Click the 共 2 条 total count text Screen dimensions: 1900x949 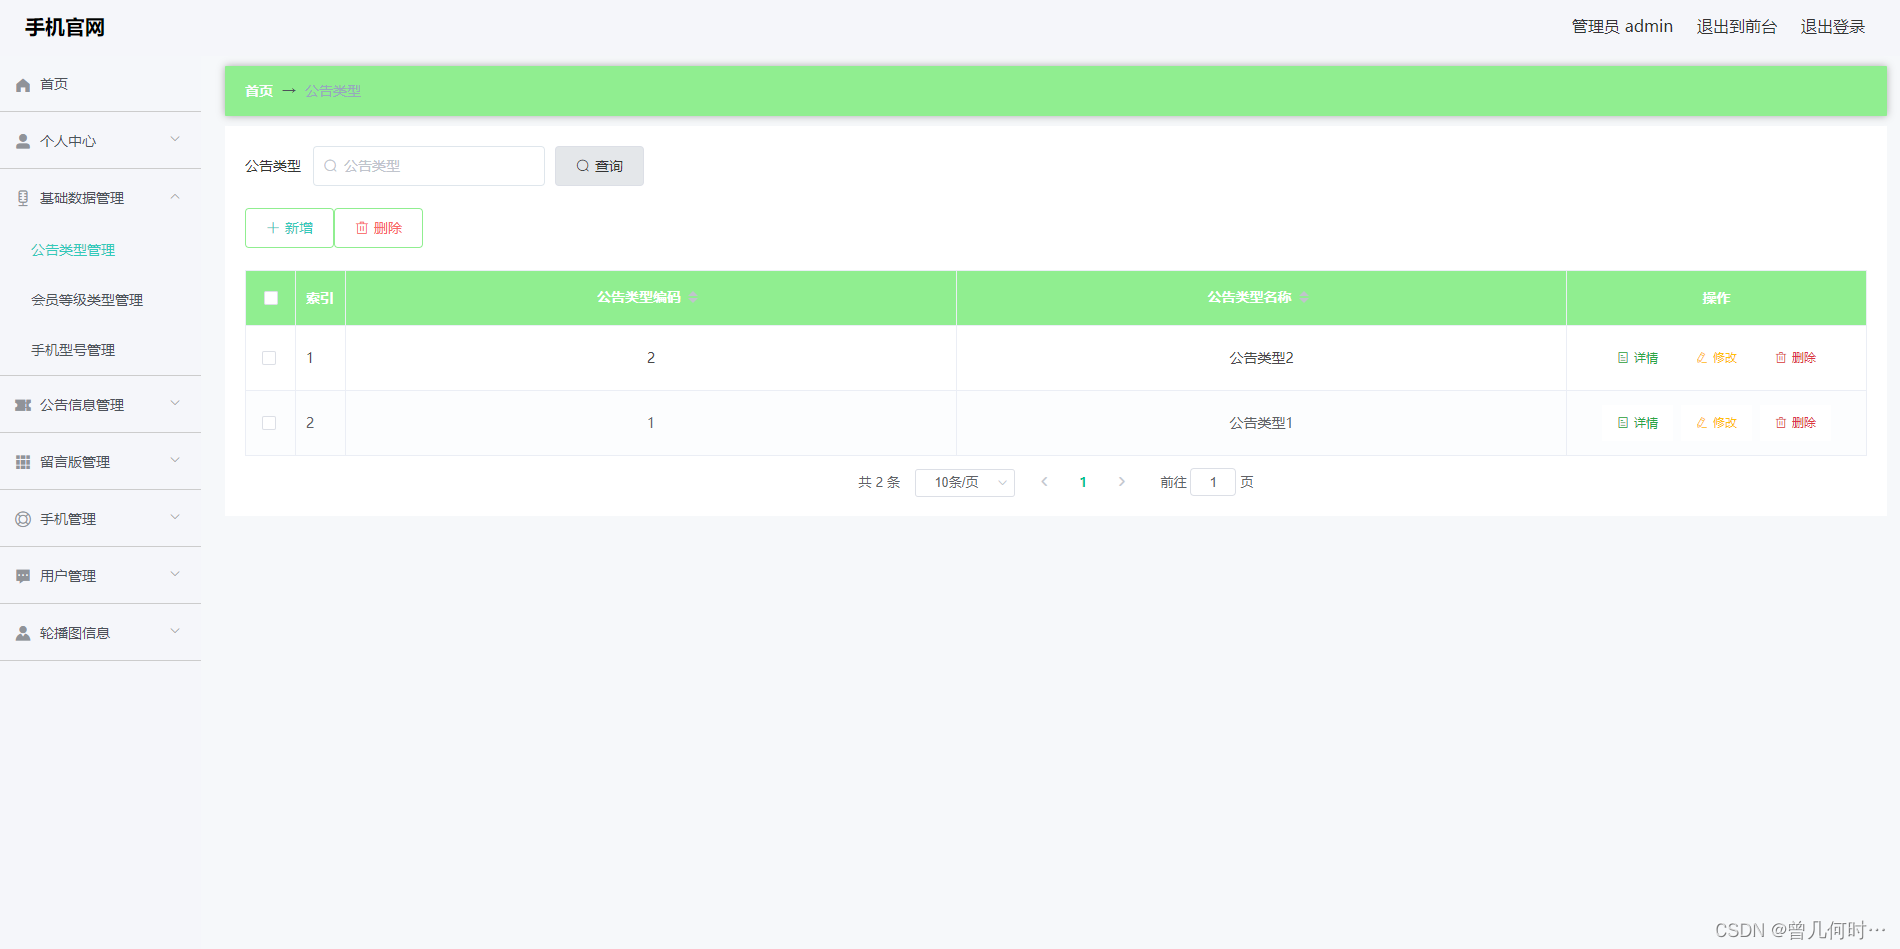[x=879, y=482]
